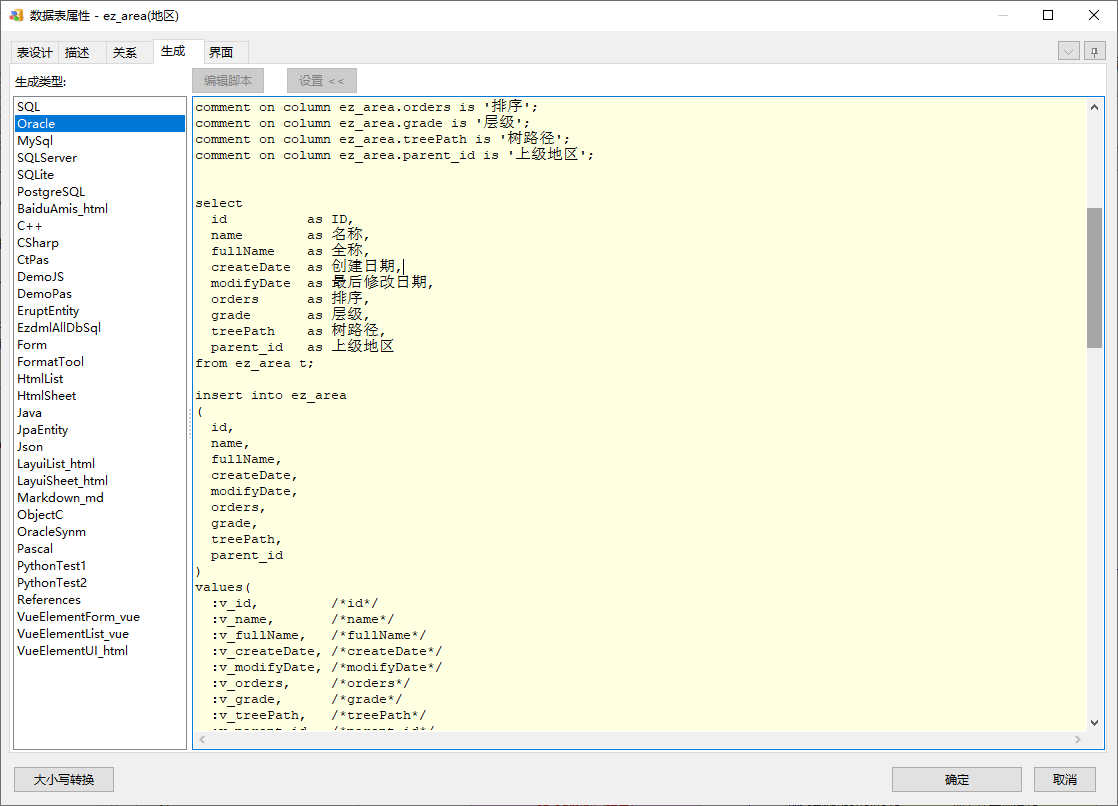
Task: Select VueElementForm_vue template
Action: pos(100,617)
